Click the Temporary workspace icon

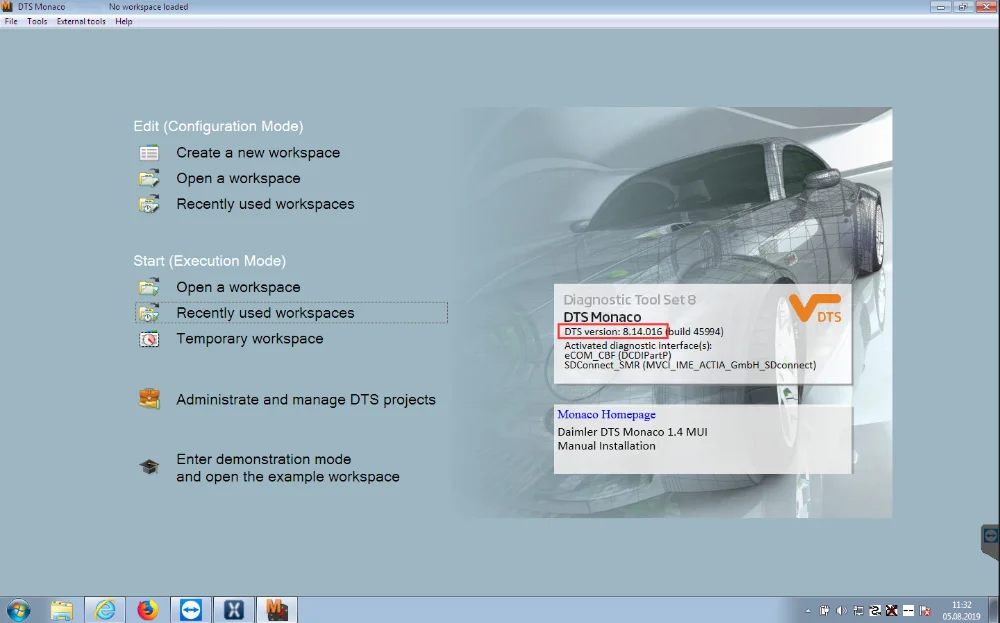149,339
